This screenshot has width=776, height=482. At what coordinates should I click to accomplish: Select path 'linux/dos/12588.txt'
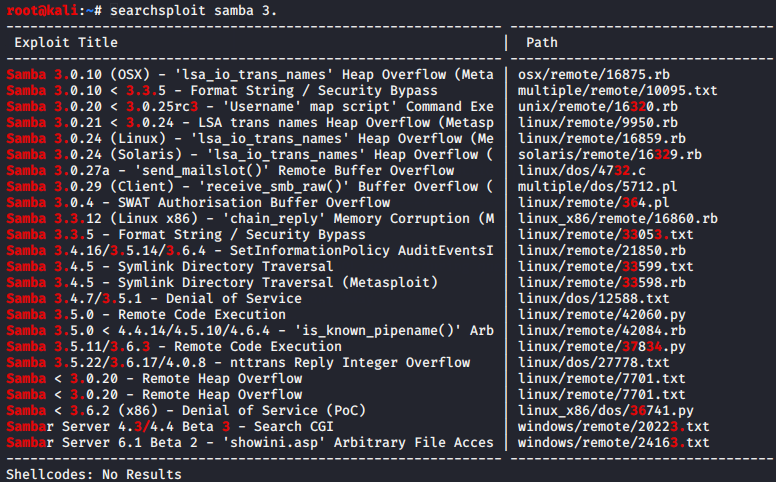[593, 298]
